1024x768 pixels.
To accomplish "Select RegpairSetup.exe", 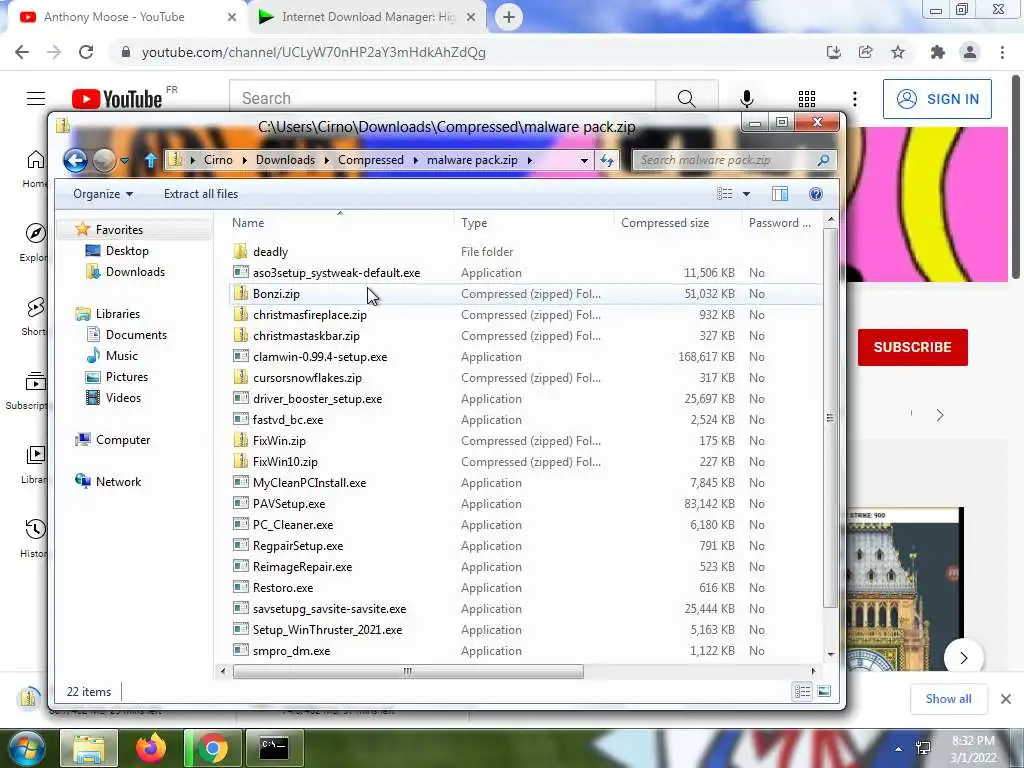I will coord(298,545).
